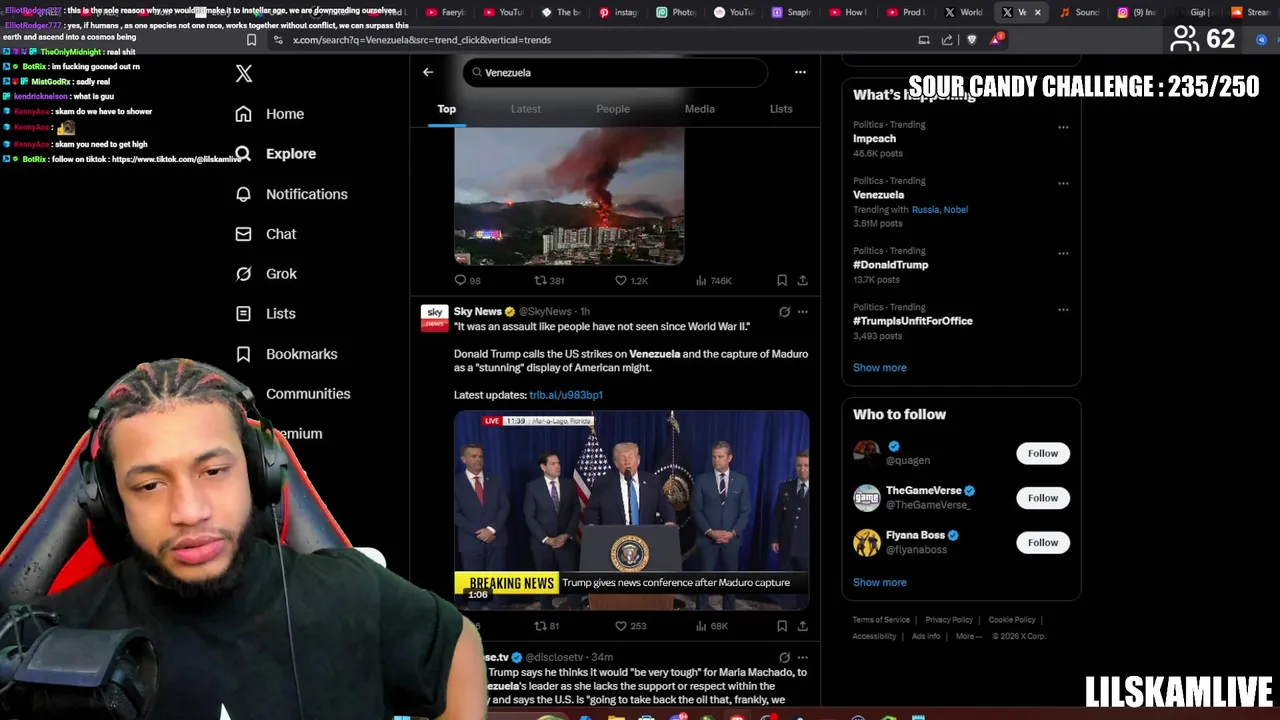
Task: Open the Russia related trend link
Action: tap(925, 210)
